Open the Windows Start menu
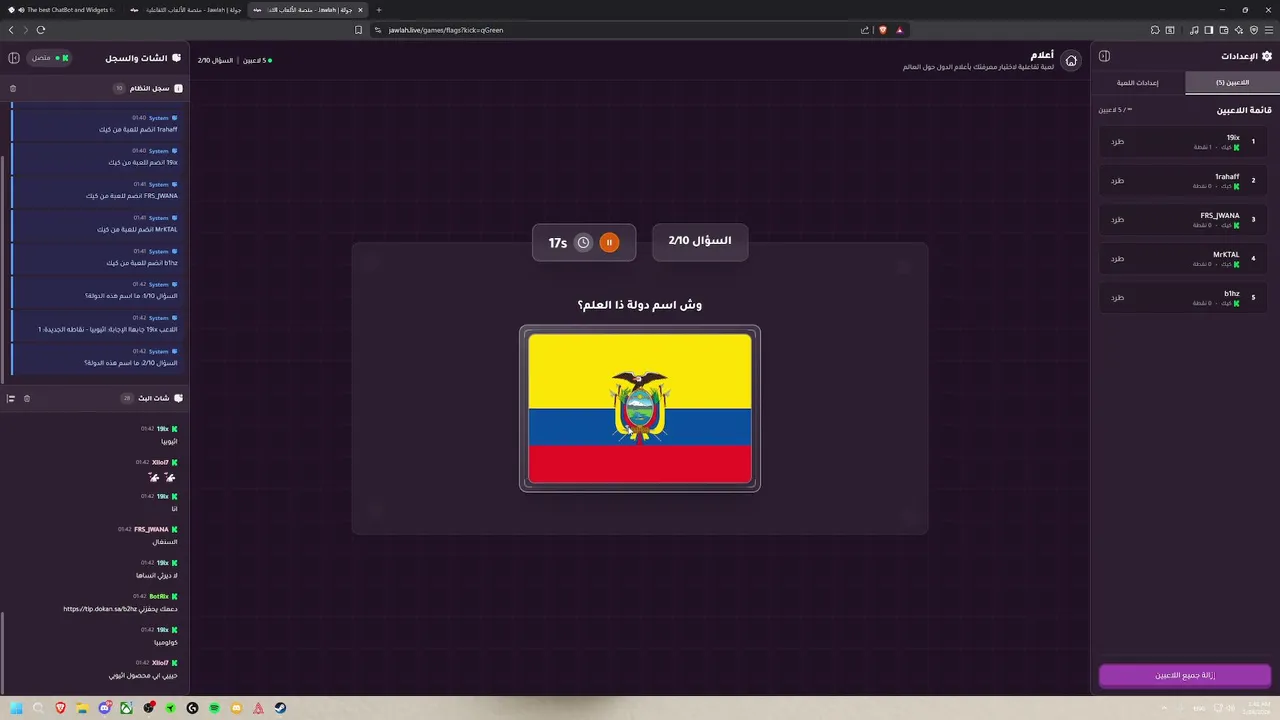Viewport: 1280px width, 720px height. point(16,708)
